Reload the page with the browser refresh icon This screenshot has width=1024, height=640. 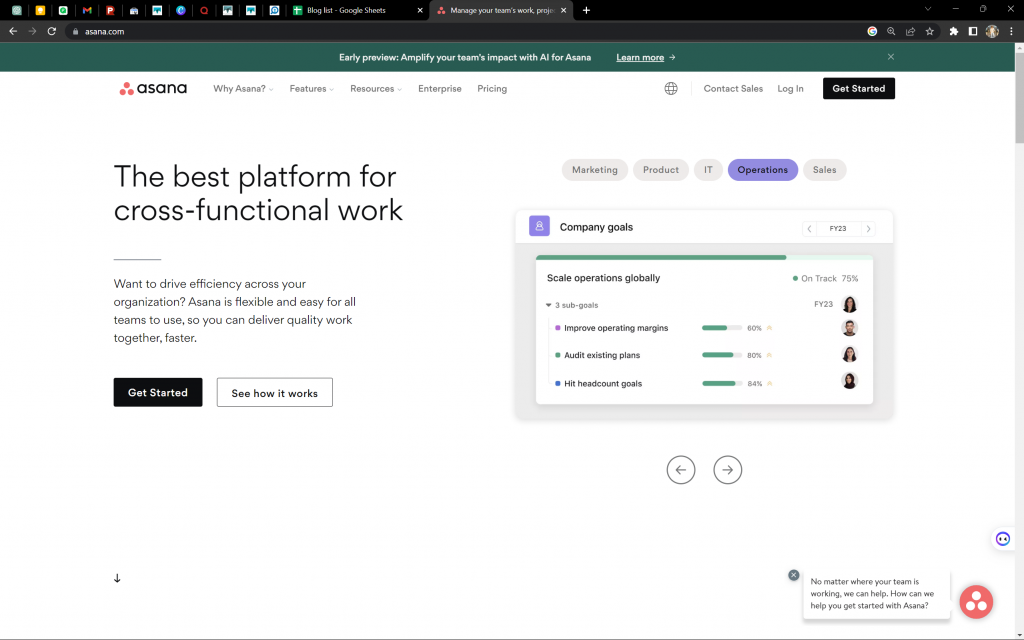coord(52,31)
